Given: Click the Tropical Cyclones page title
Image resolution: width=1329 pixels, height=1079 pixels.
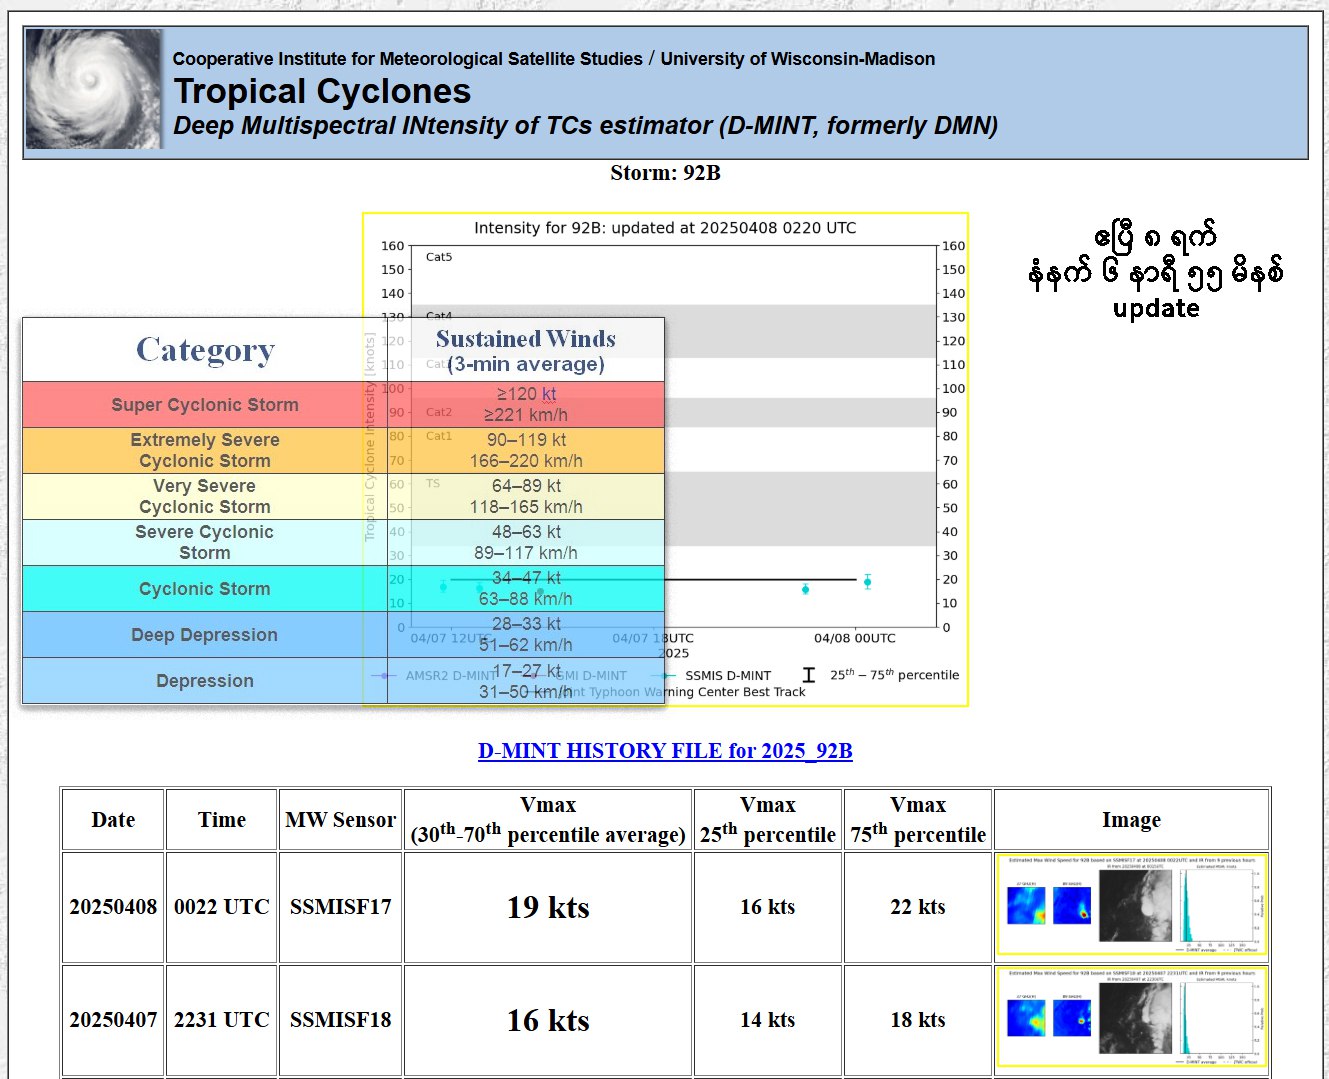Looking at the screenshot, I should [x=322, y=91].
